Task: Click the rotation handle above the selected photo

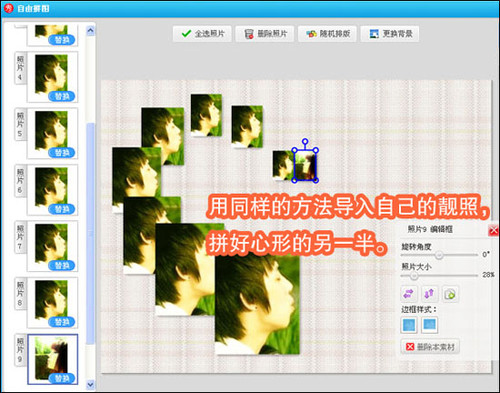Action: click(x=305, y=141)
